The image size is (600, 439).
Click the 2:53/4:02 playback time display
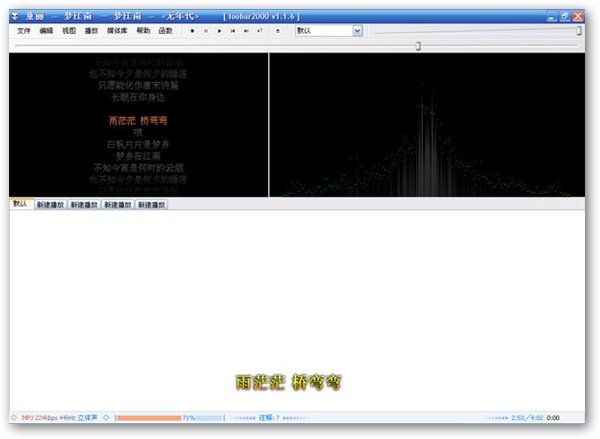(527, 418)
